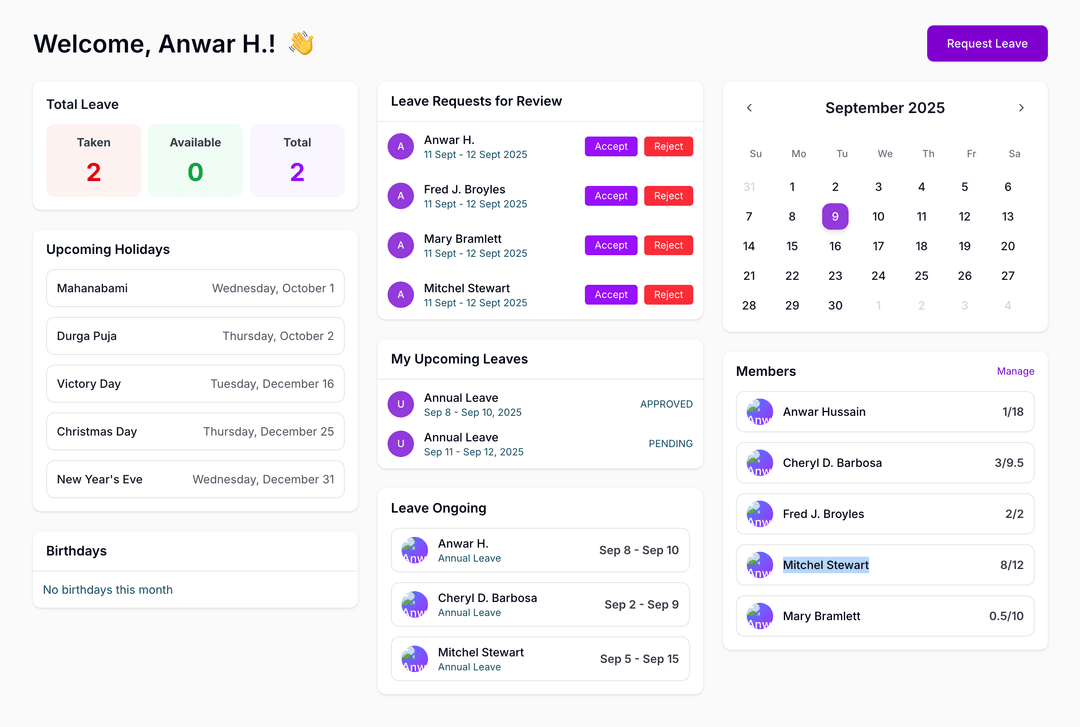This screenshot has height=727, width=1080.
Task: Click Mitchel Stewart avatar in Members list
Action: (x=760, y=565)
